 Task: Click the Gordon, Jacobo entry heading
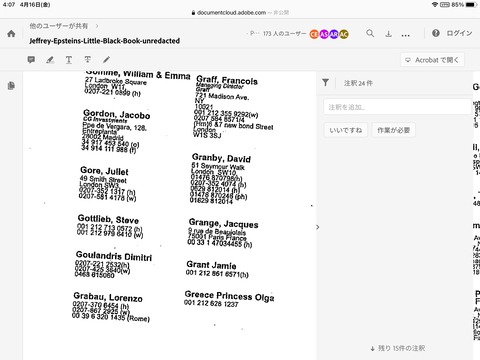[x=117, y=114]
